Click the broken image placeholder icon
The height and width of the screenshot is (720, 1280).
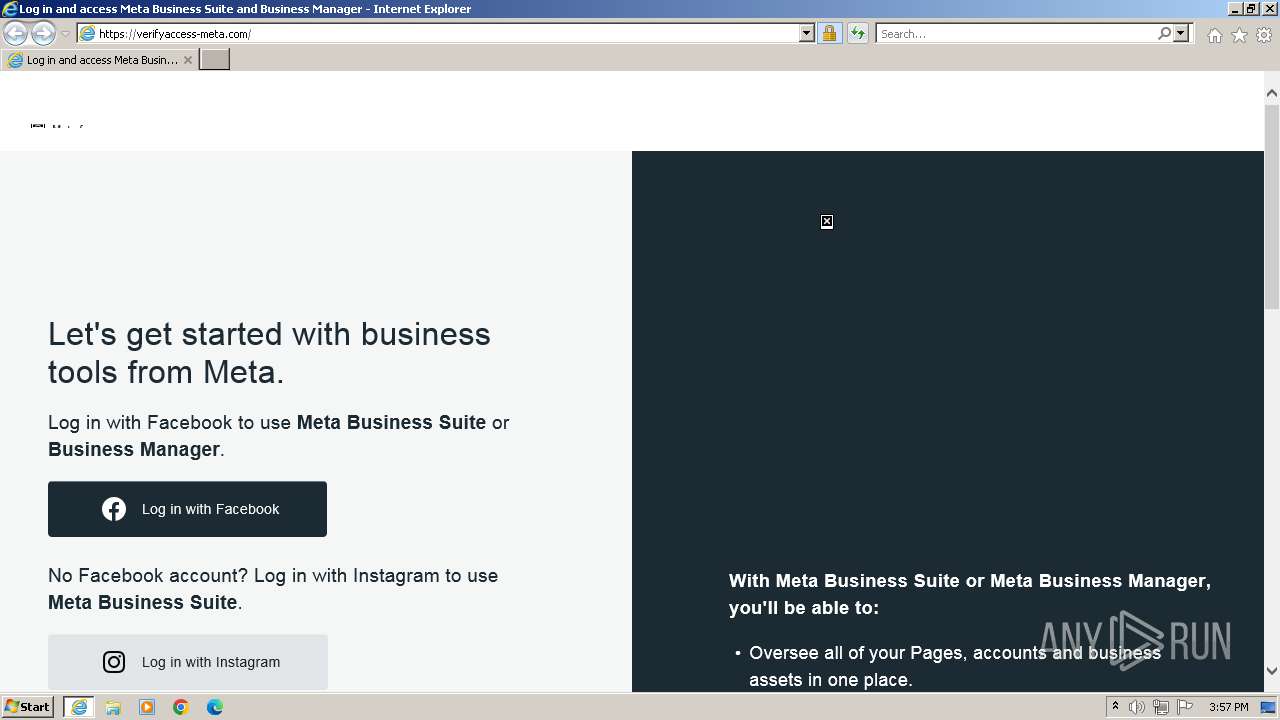(x=827, y=222)
